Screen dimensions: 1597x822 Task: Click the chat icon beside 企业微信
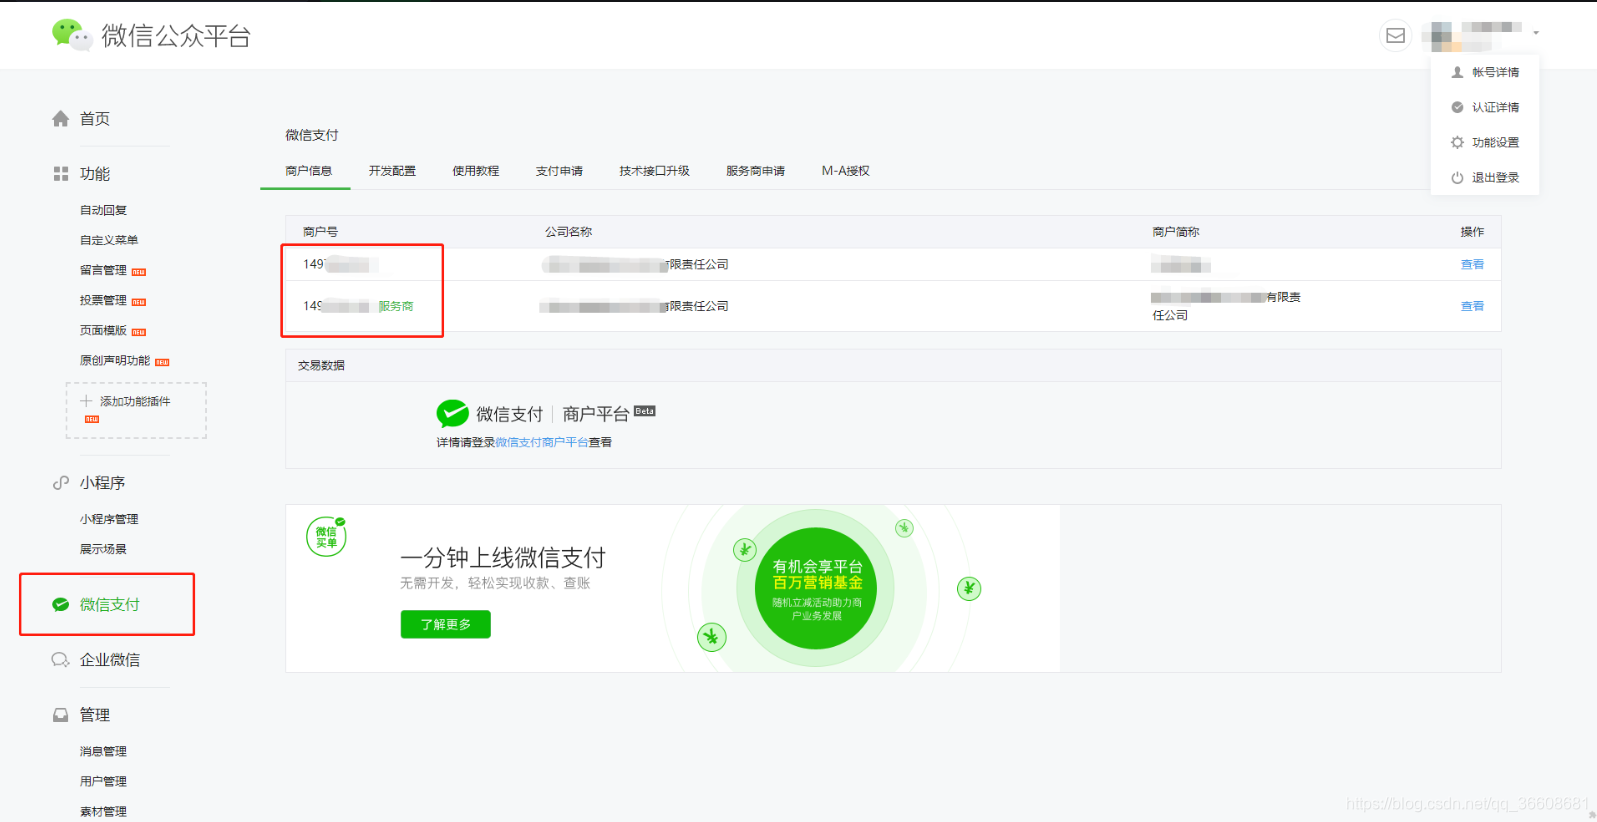[61, 660]
